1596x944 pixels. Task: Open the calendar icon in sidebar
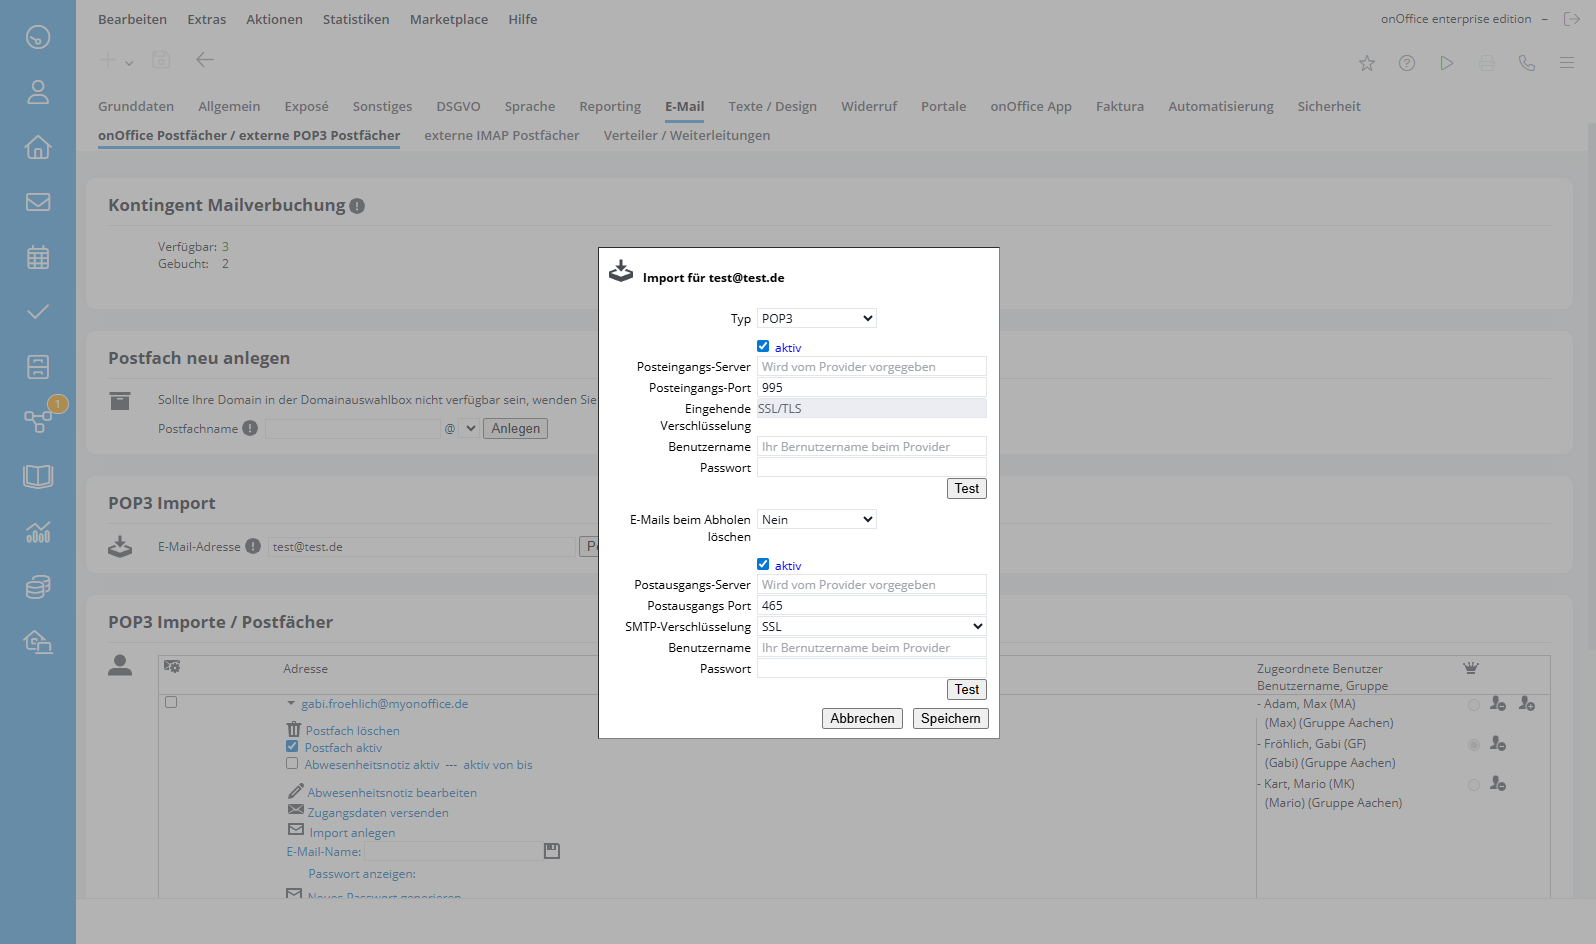click(38, 257)
